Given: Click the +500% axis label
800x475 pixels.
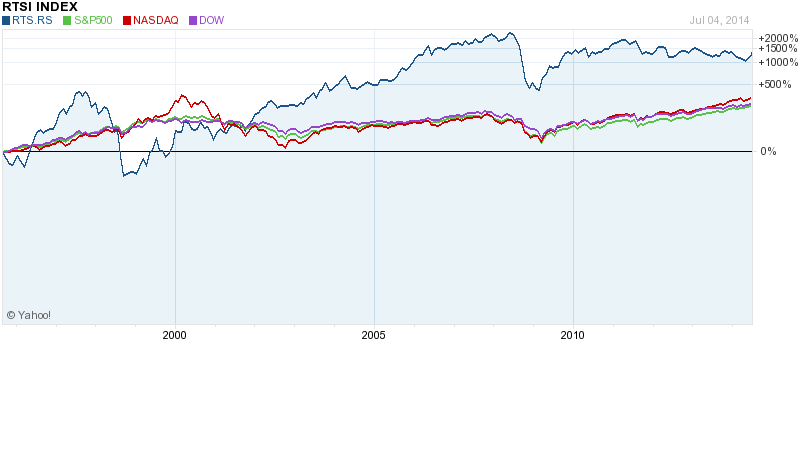Looking at the screenshot, I should point(774,84).
